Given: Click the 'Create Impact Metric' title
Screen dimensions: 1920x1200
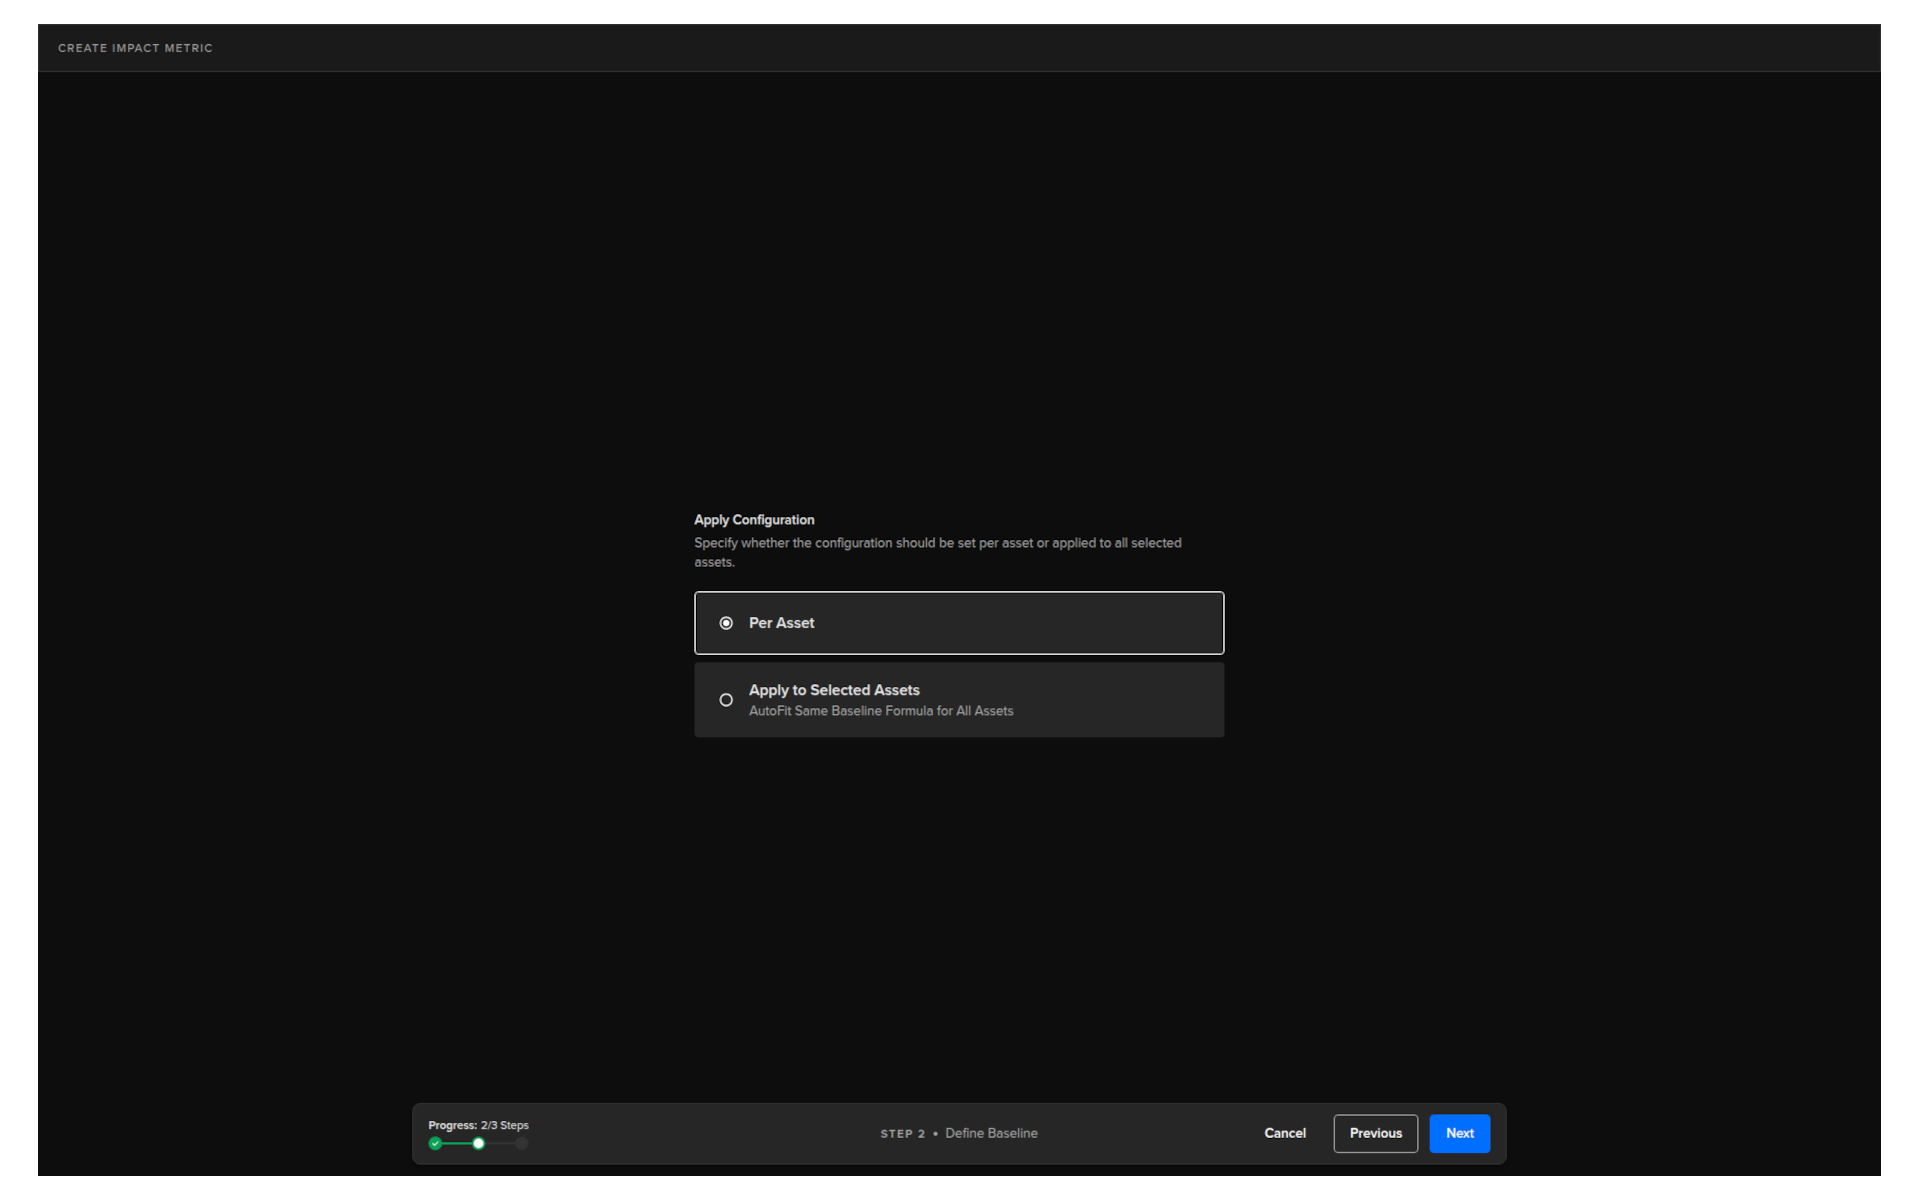Looking at the screenshot, I should click(x=135, y=48).
